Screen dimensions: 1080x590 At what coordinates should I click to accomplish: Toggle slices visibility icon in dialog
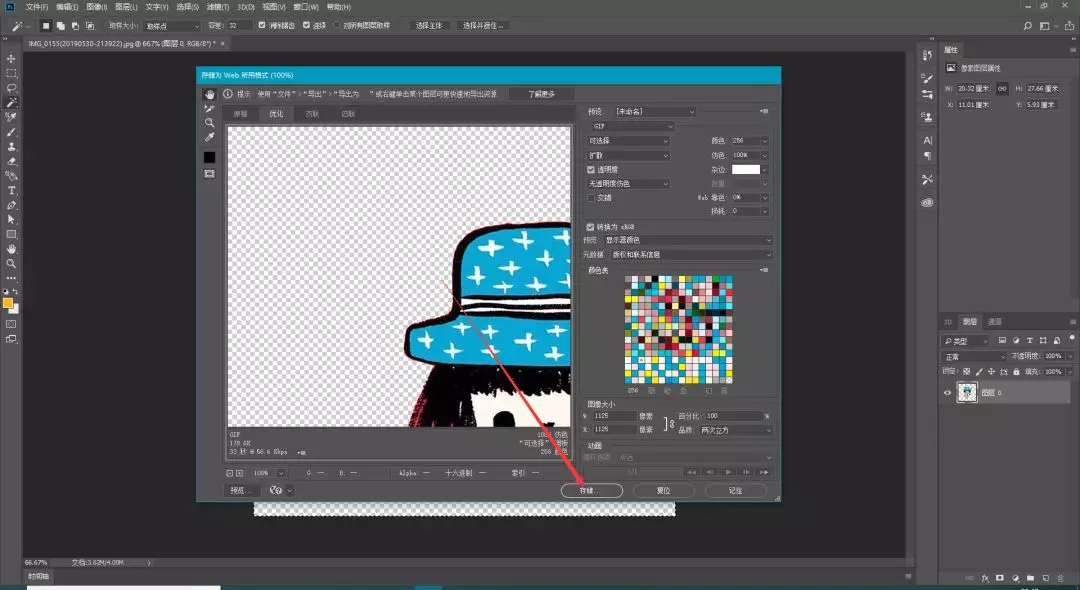click(x=210, y=173)
